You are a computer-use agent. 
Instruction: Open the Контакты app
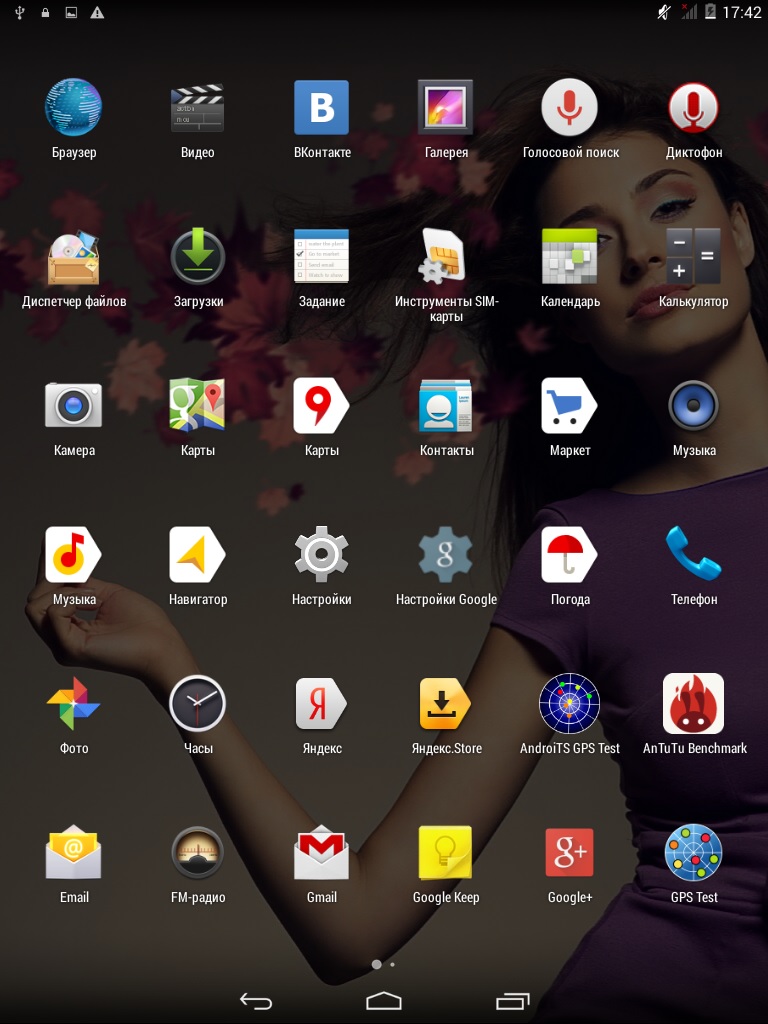click(445, 405)
